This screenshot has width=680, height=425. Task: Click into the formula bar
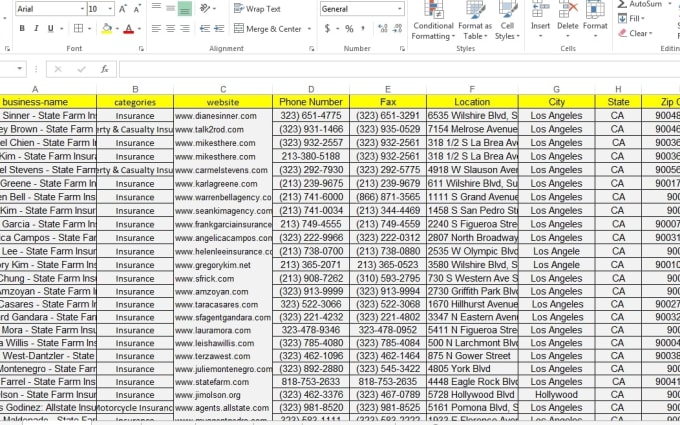[399, 69]
